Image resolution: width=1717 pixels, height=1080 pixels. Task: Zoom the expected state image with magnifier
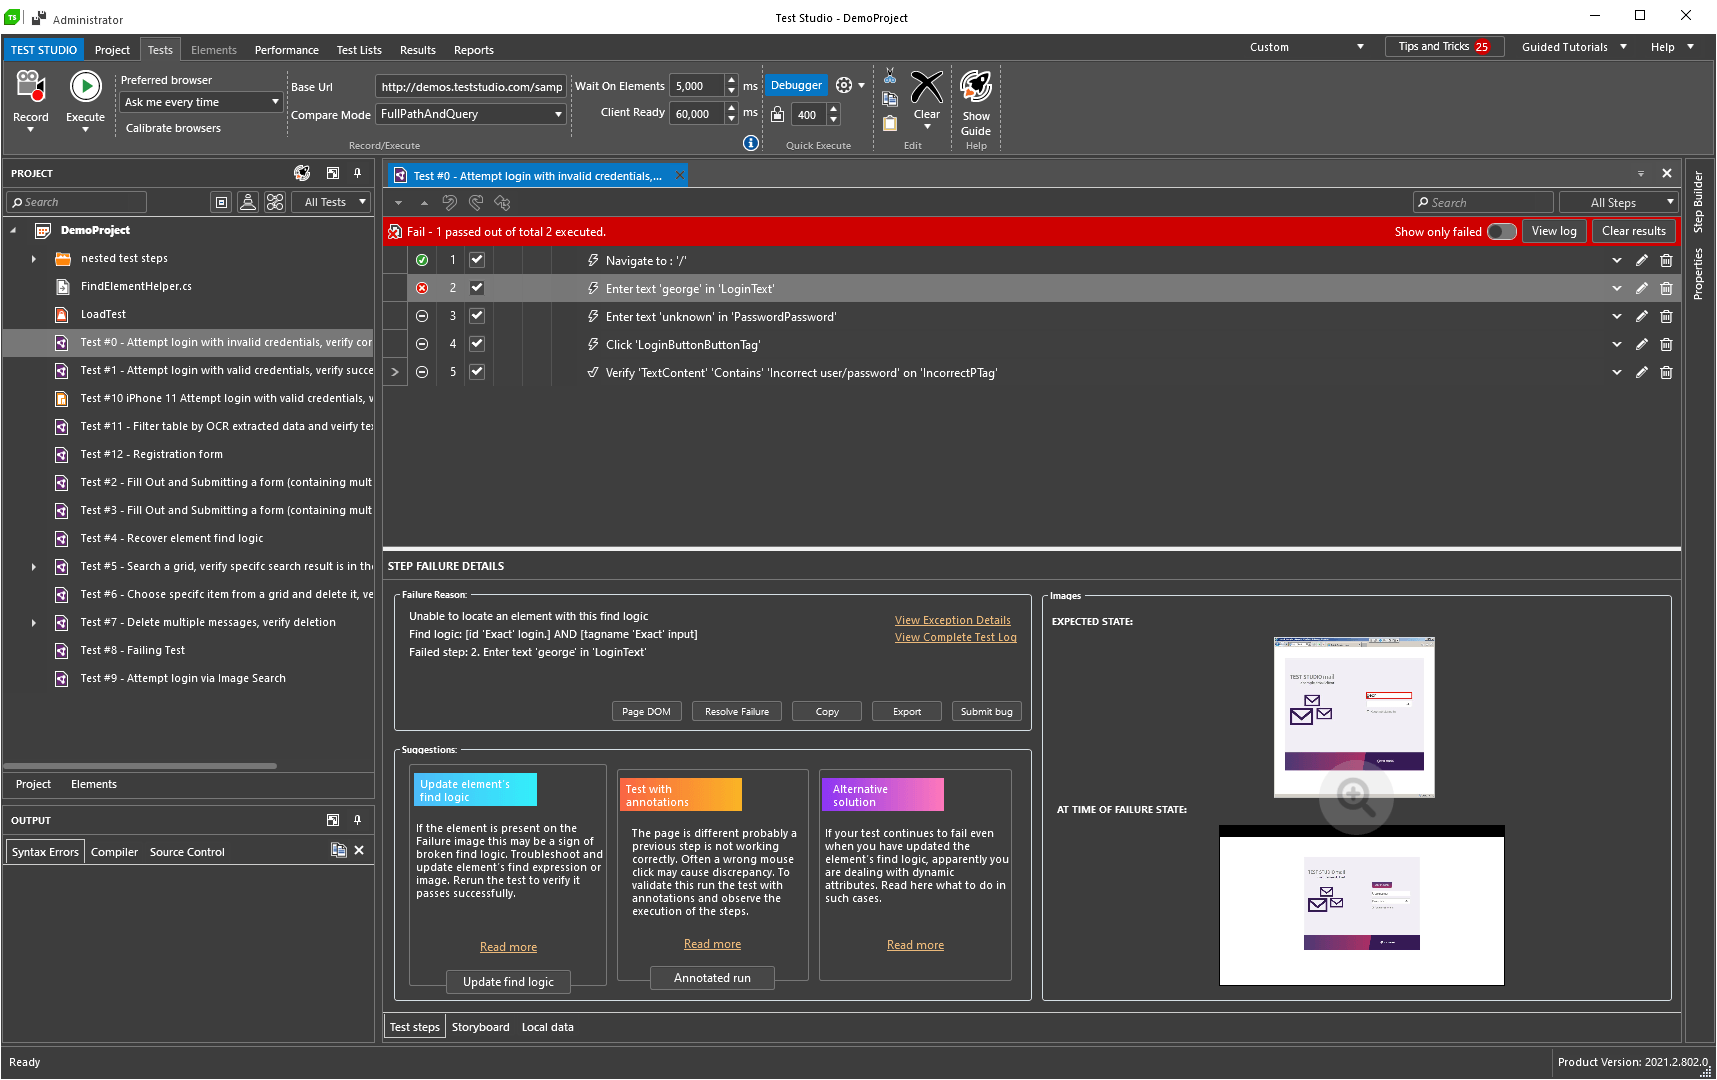coord(1356,797)
